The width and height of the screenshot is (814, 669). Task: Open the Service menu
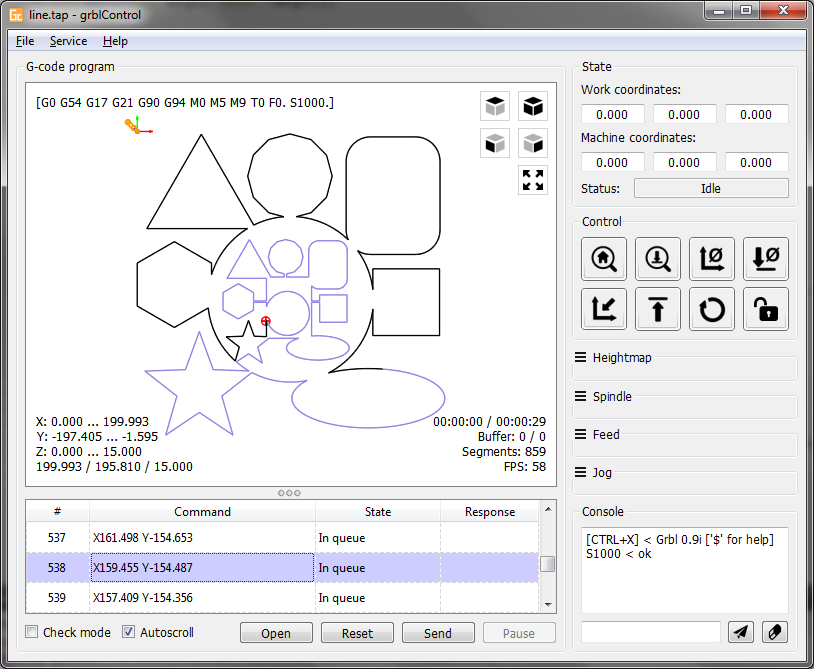tap(68, 41)
